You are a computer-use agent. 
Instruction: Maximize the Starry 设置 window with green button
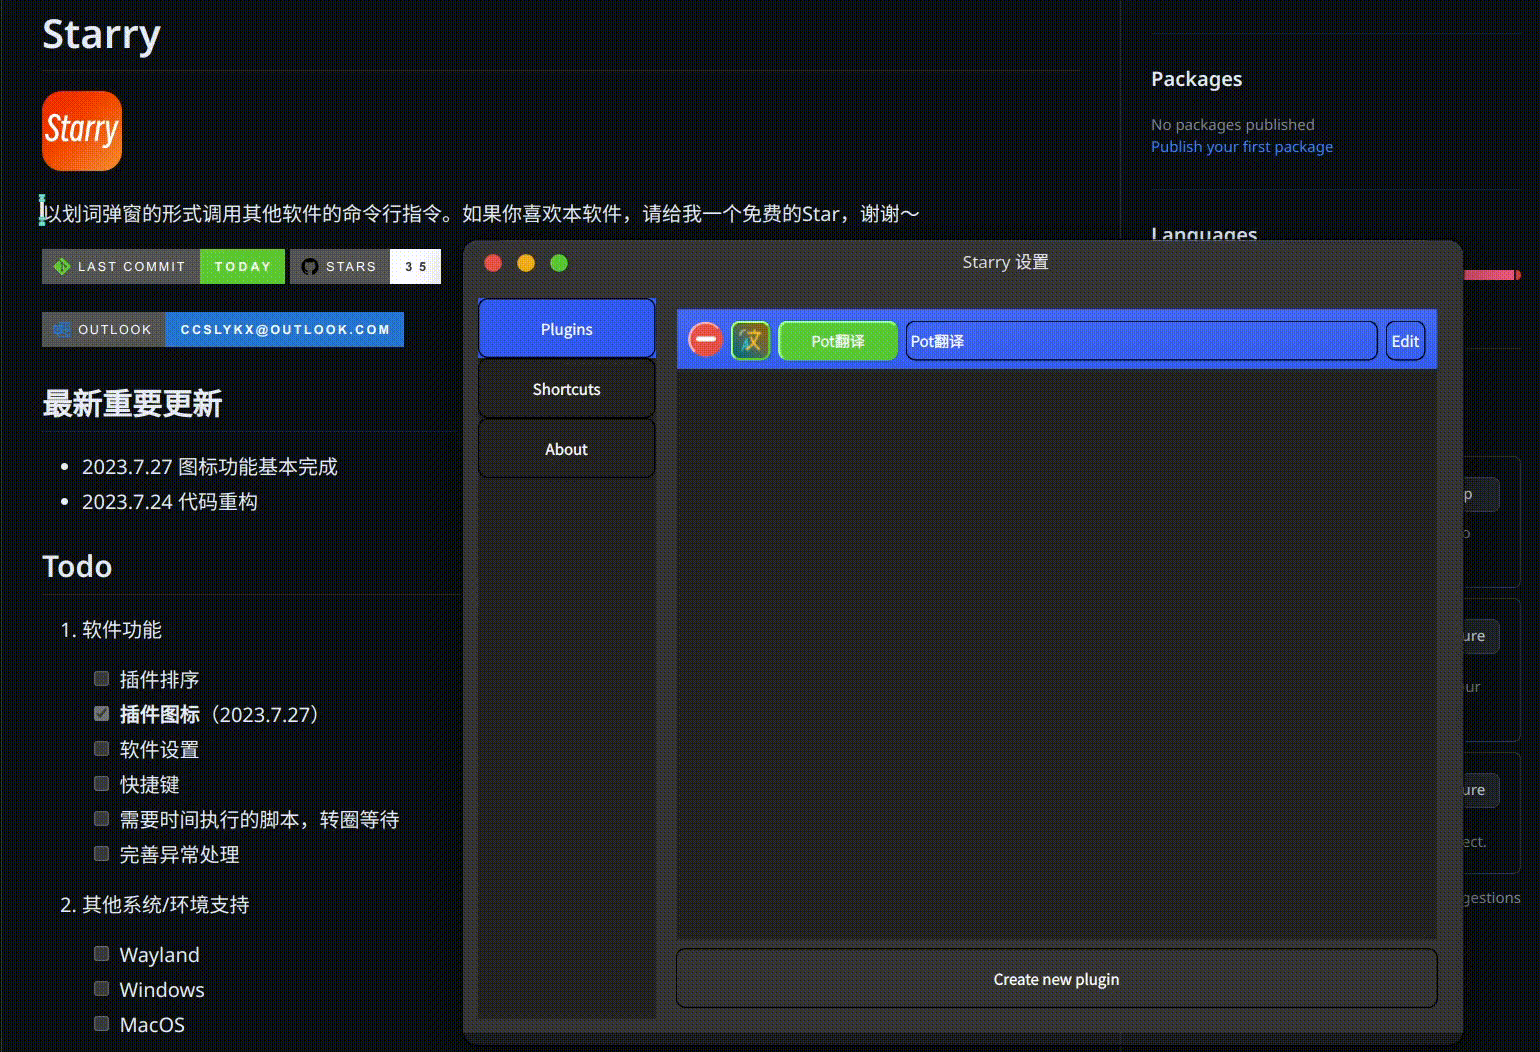tap(559, 263)
